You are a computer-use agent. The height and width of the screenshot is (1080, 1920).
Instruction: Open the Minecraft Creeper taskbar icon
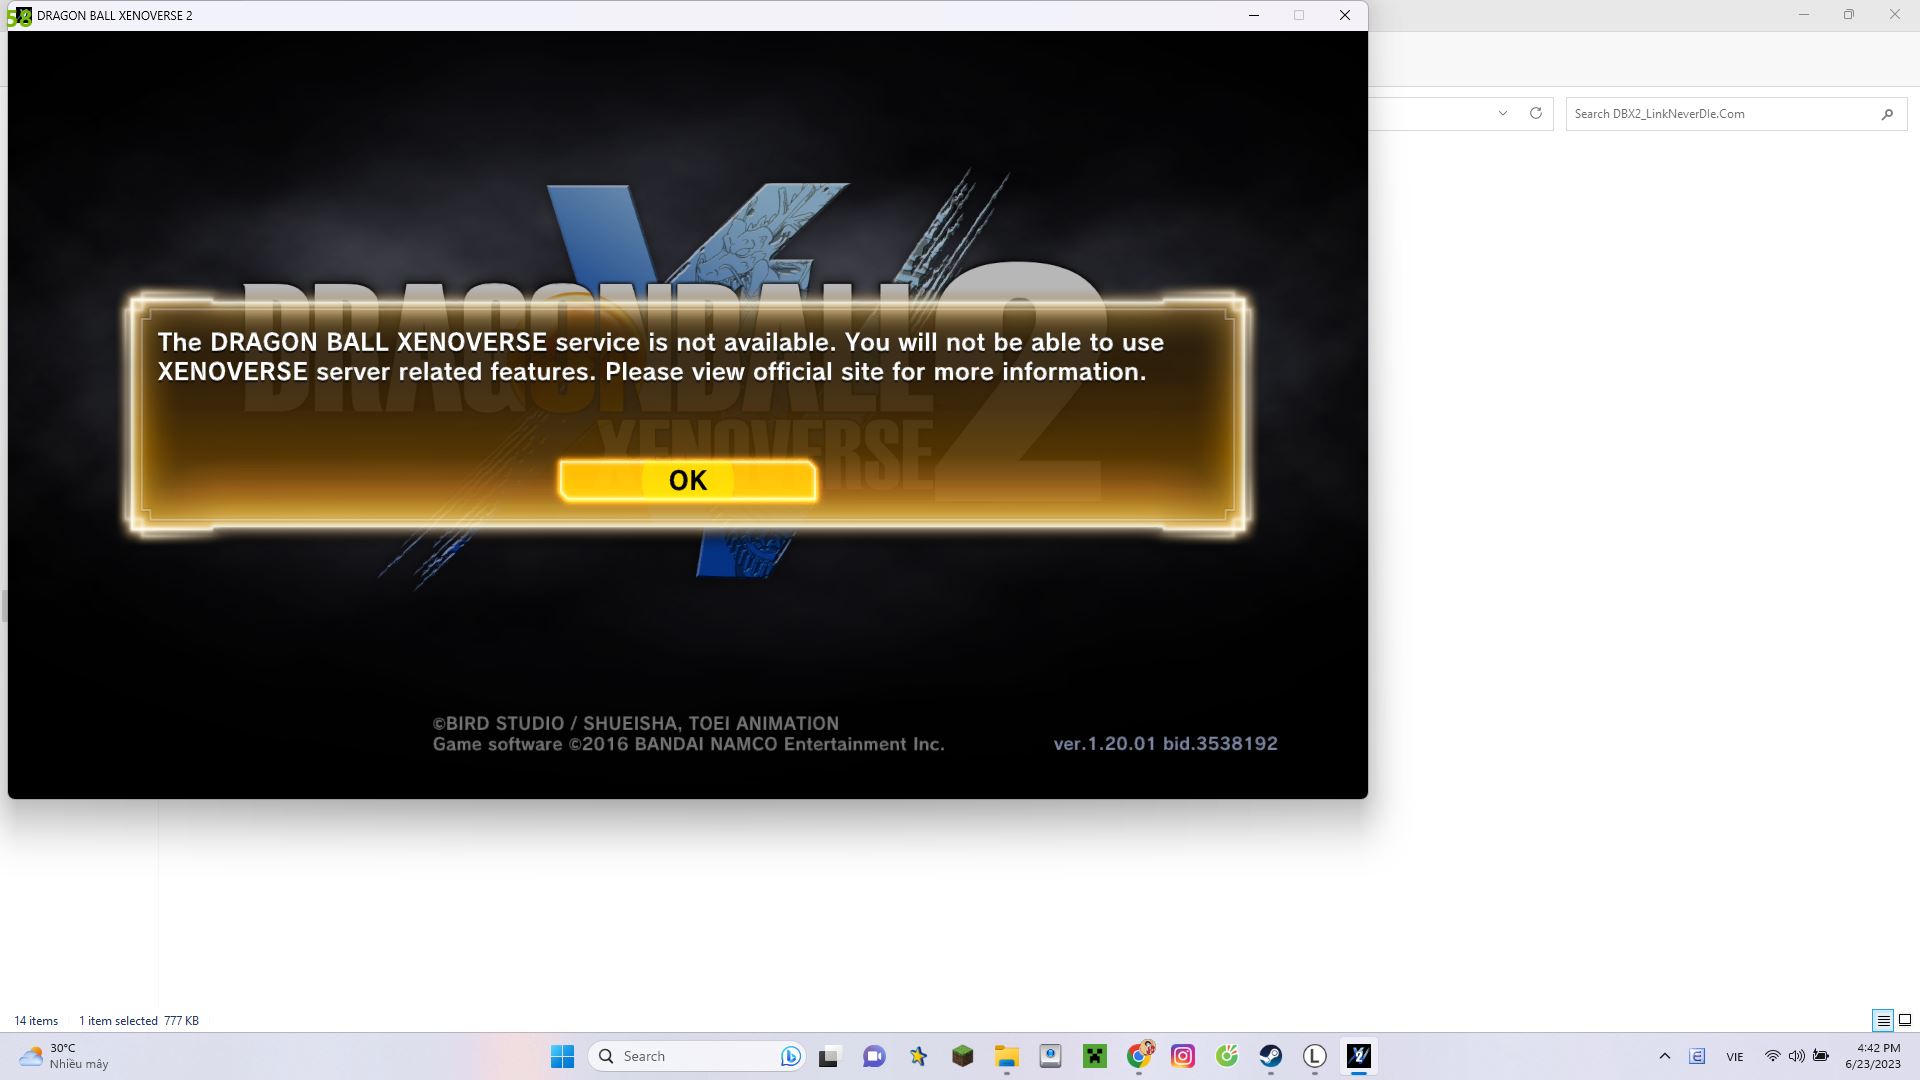(x=1095, y=1056)
